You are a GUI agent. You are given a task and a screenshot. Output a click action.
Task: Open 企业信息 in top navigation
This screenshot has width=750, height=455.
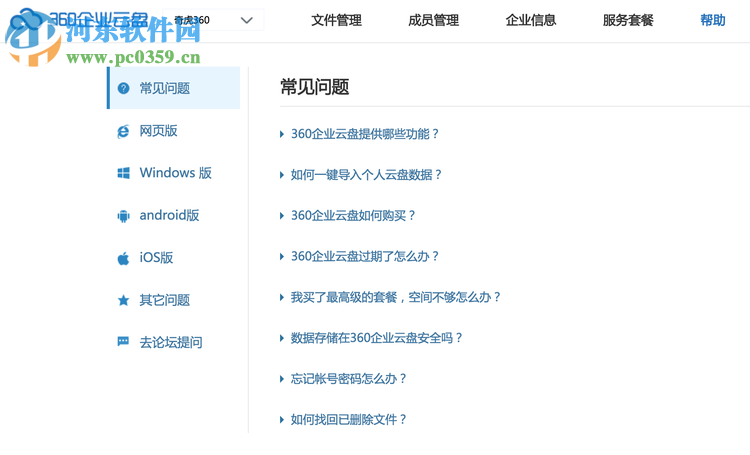(x=531, y=20)
